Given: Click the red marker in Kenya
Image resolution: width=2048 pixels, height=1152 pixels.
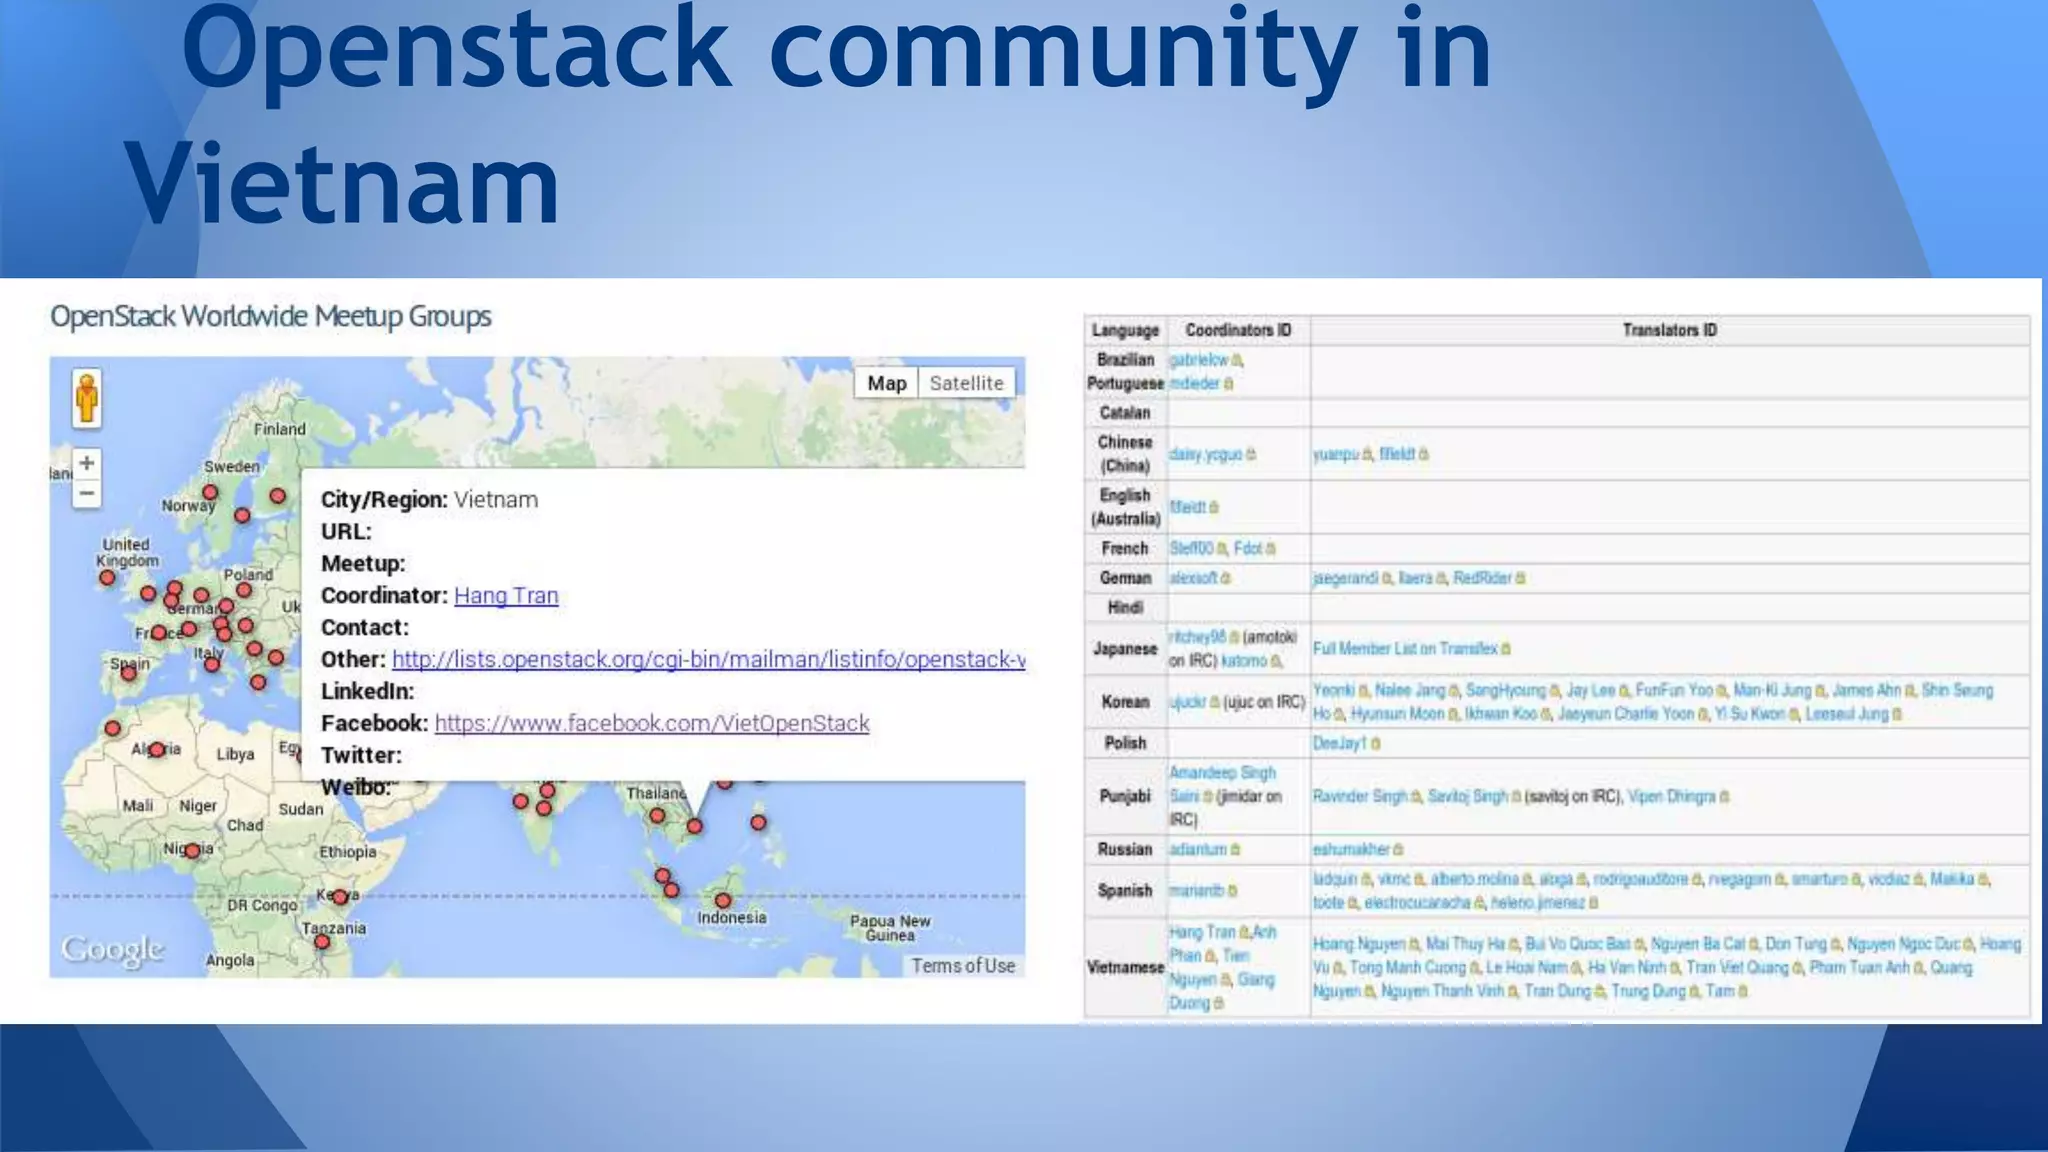Looking at the screenshot, I should tap(340, 897).
